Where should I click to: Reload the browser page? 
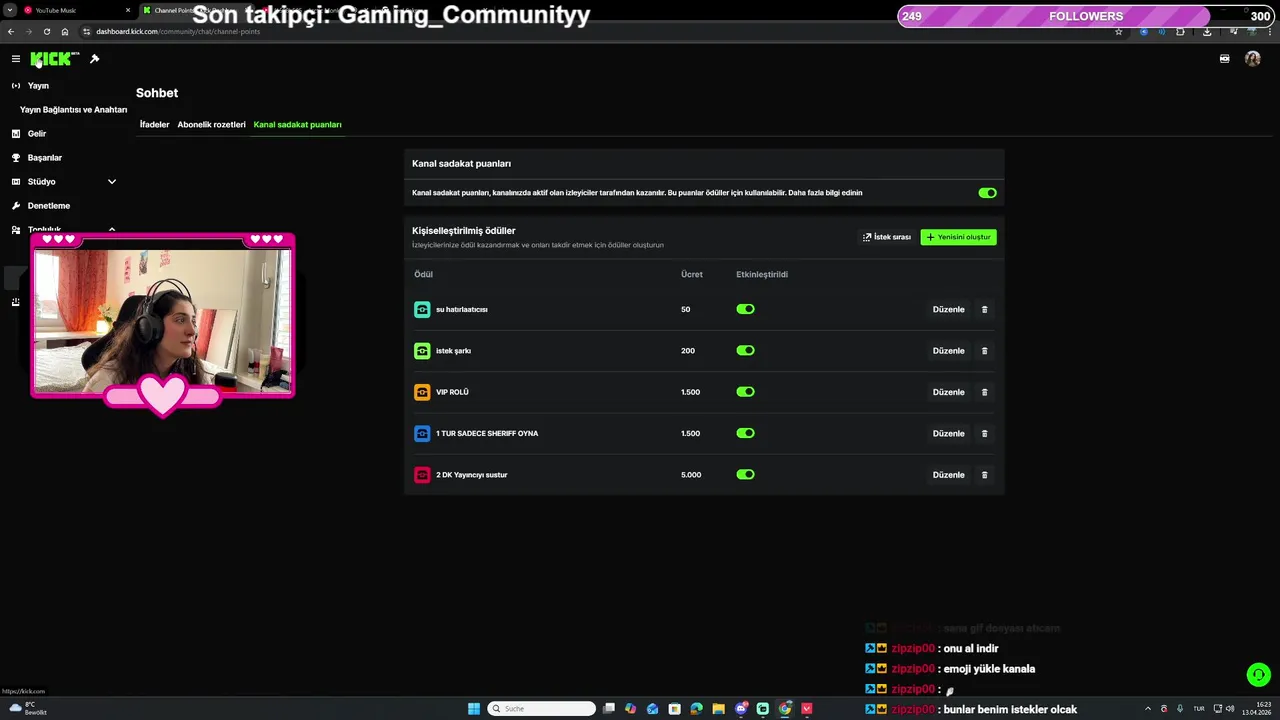47,31
